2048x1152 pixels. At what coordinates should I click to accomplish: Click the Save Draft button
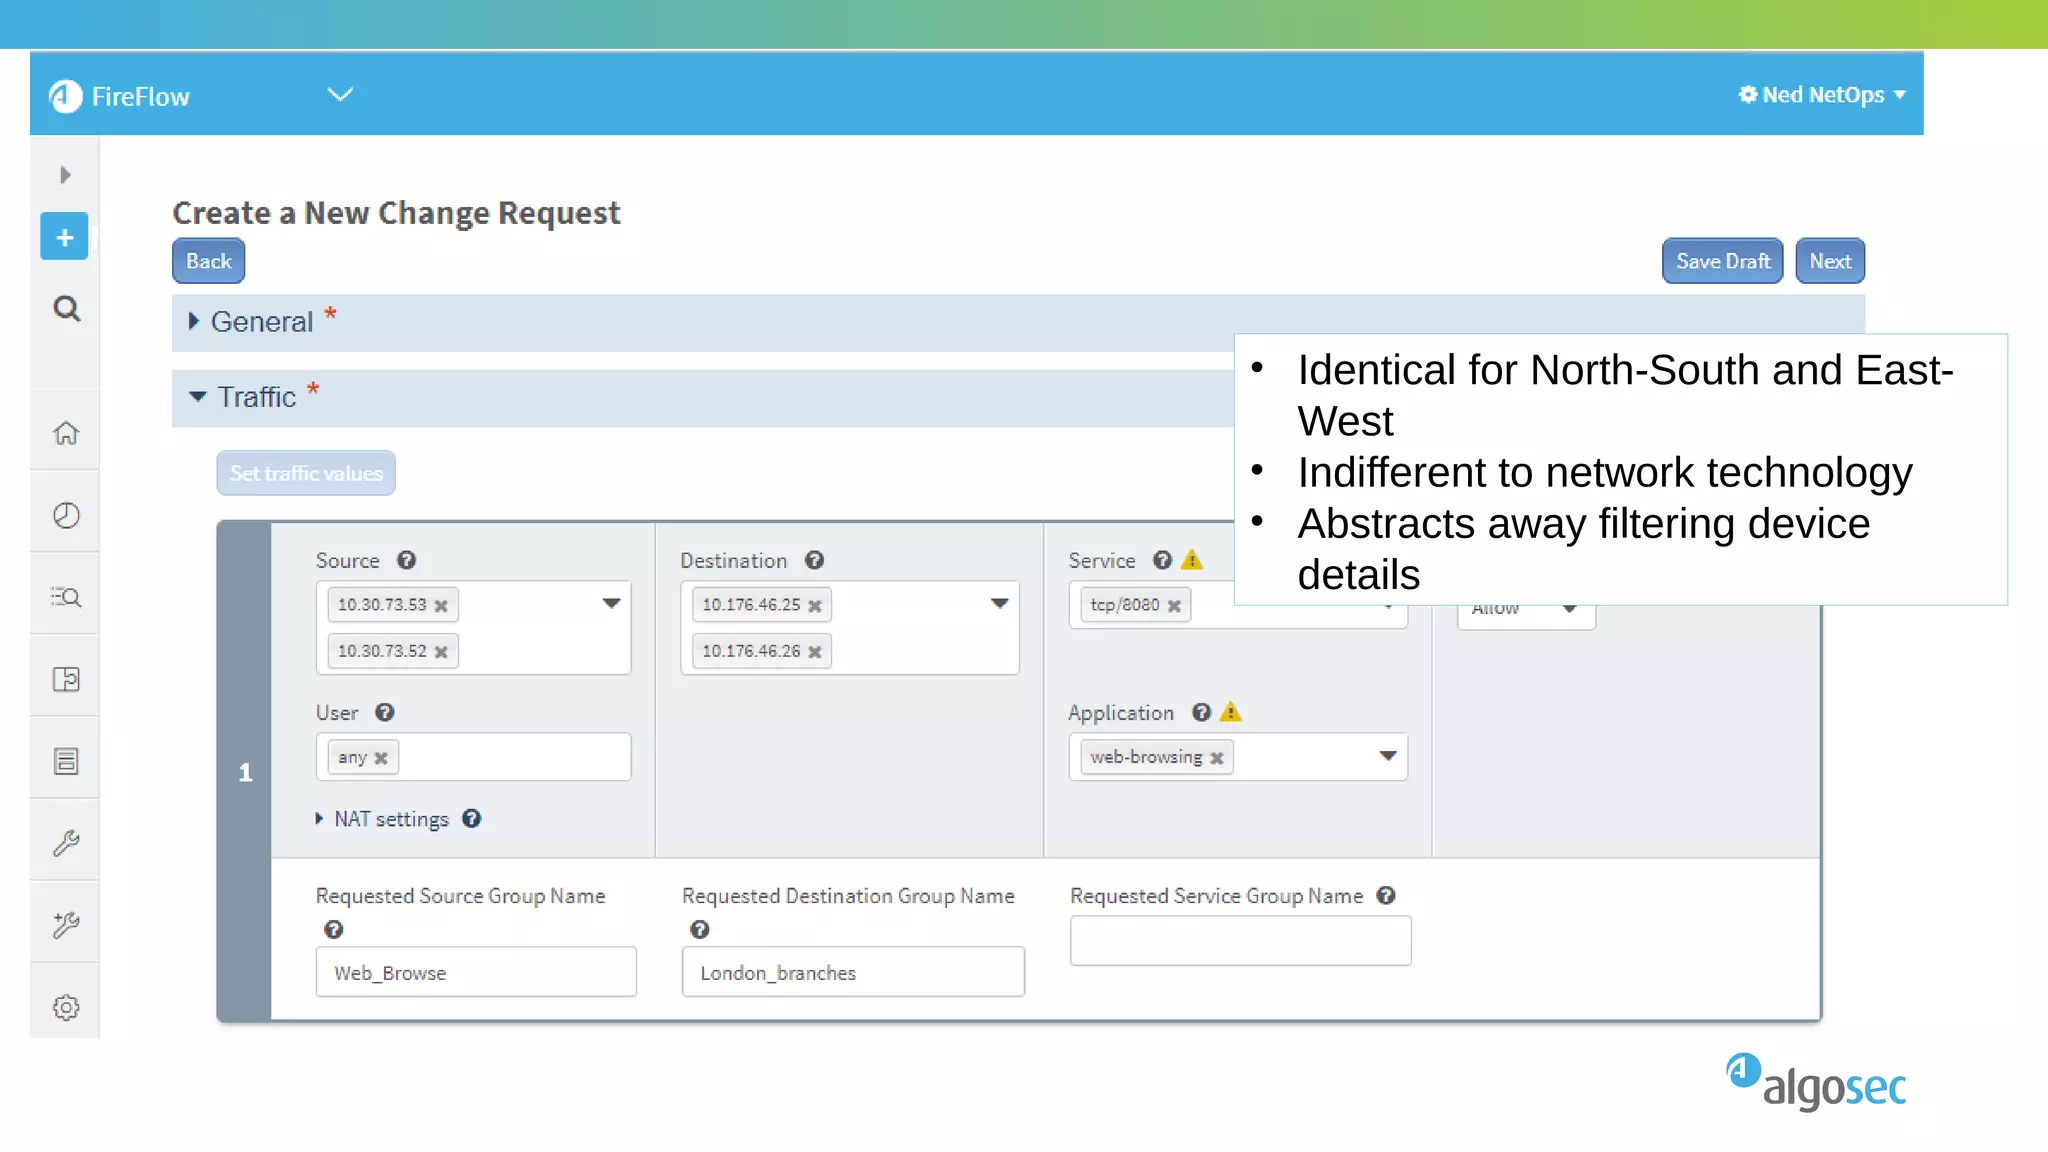click(x=1722, y=261)
